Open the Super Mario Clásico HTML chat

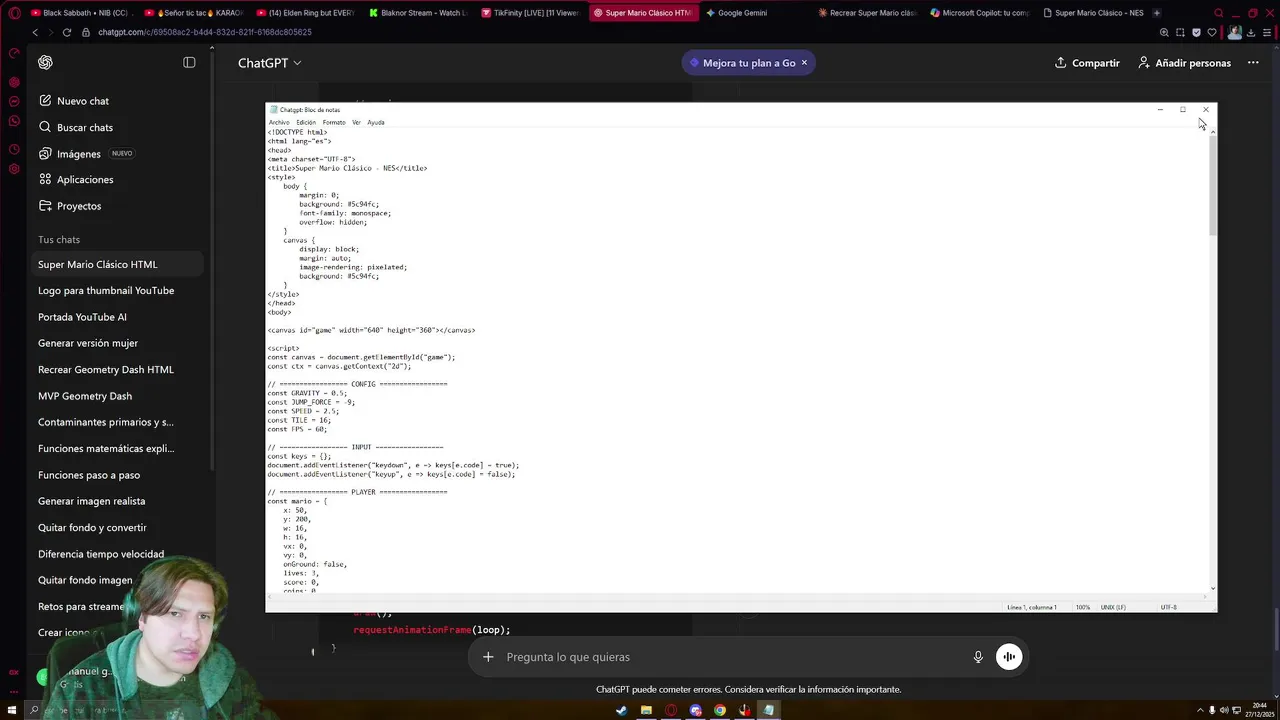click(117, 264)
